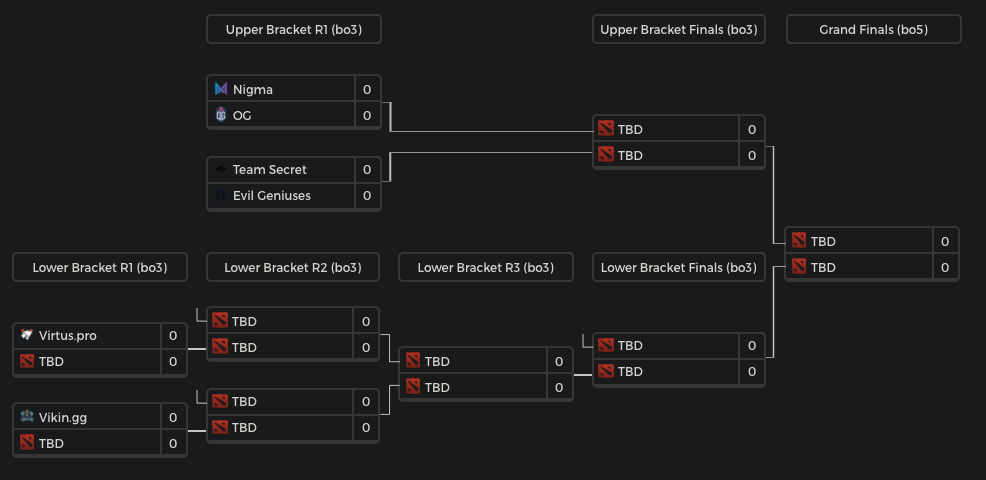This screenshot has height=480, width=986.
Task: Open the Virtus.pro team link
Action: click(68, 335)
